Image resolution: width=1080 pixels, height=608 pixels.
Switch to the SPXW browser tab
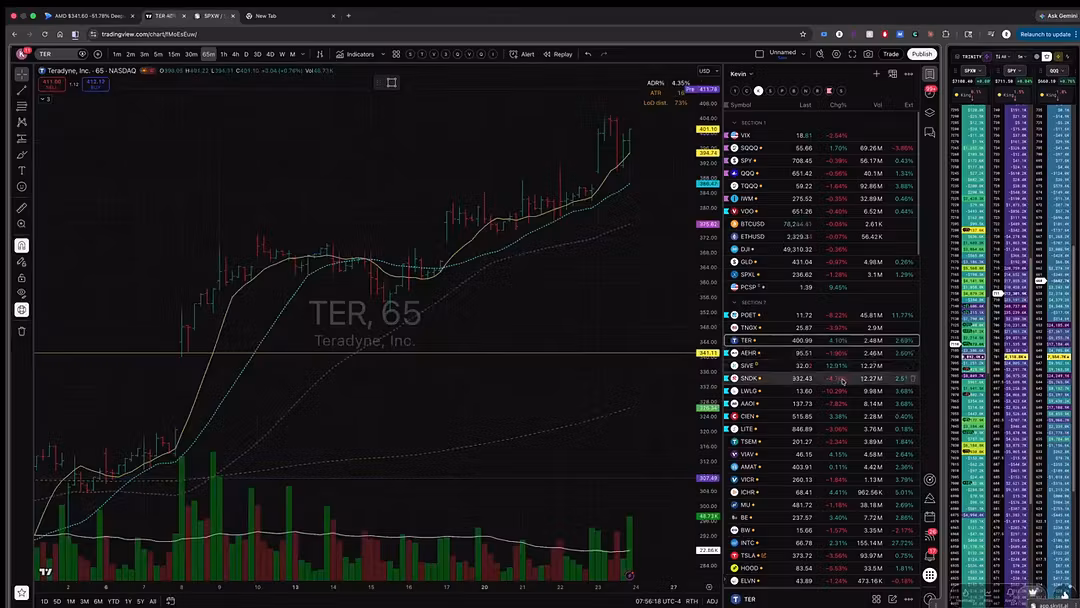coord(214,15)
